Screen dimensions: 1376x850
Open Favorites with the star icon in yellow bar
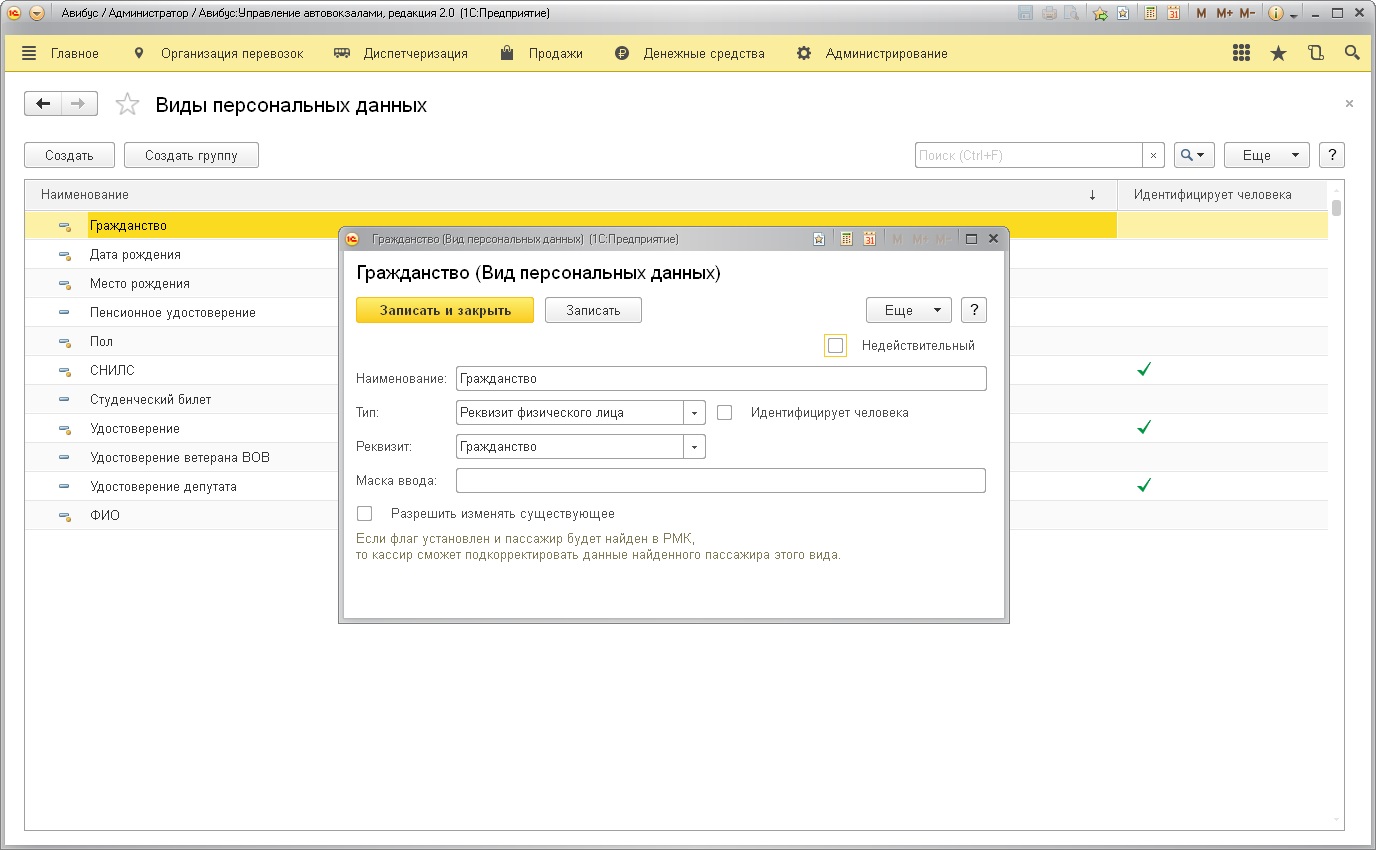[x=1278, y=53]
